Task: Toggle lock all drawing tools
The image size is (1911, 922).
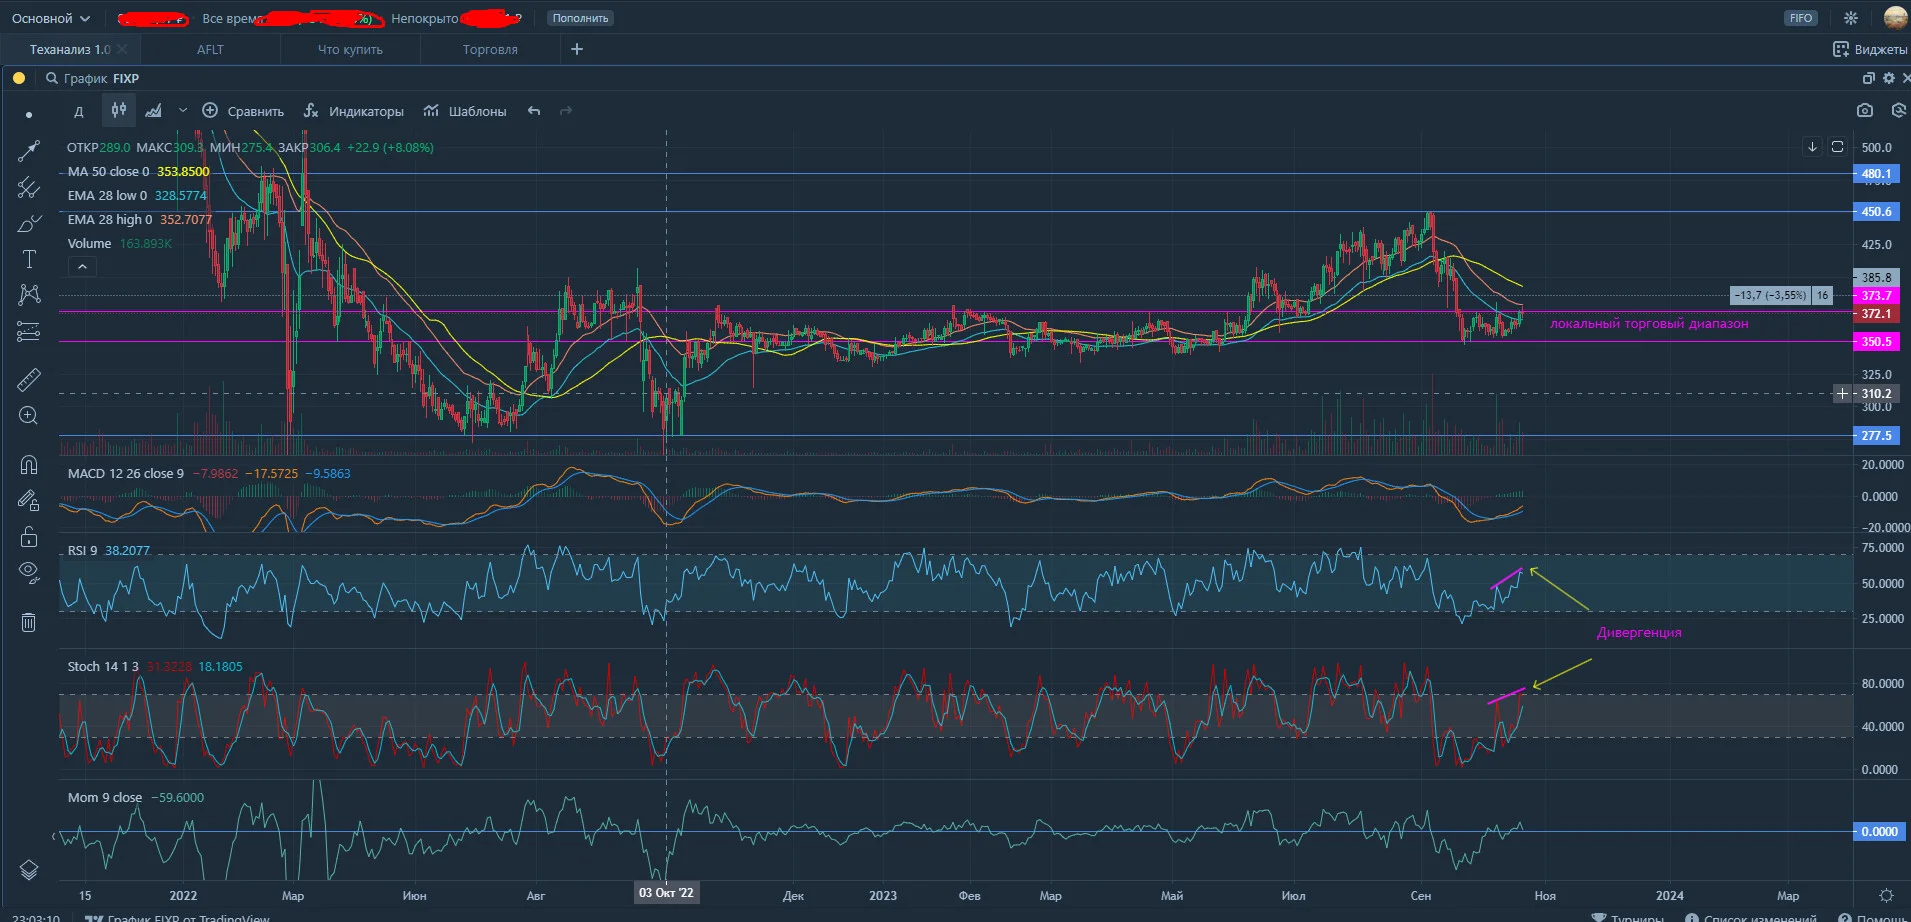Action: pyautogui.click(x=29, y=537)
